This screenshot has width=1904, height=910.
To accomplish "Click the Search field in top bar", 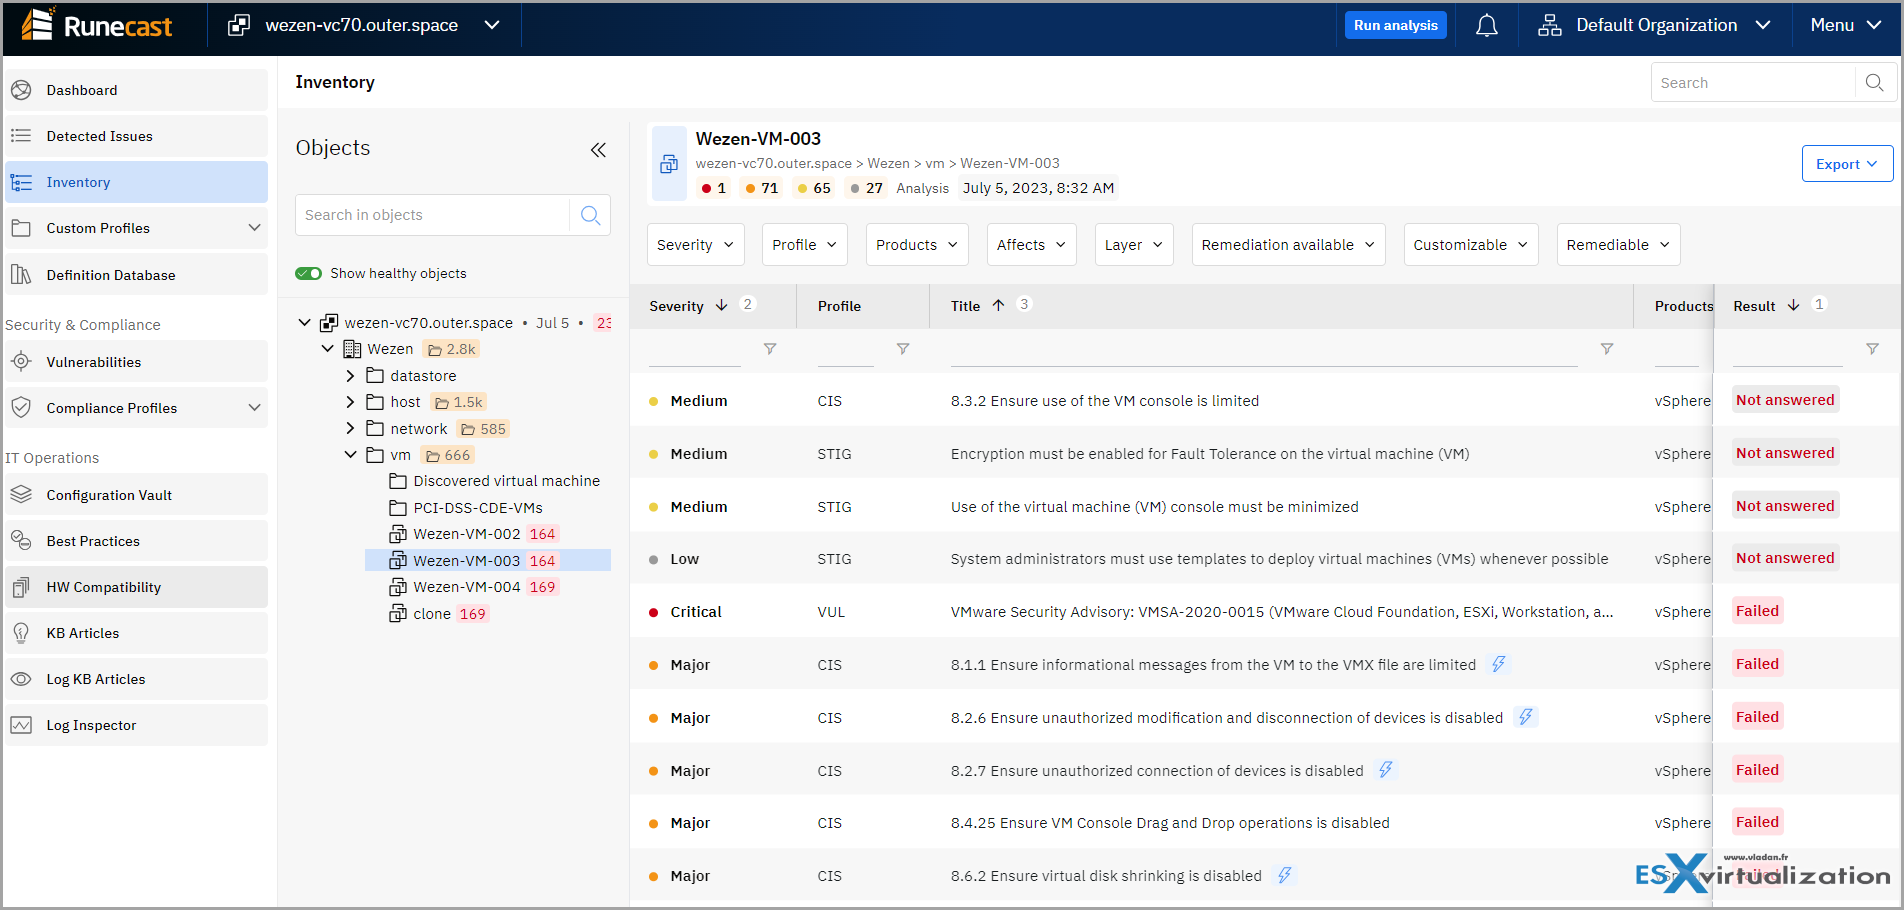I will click(1754, 83).
